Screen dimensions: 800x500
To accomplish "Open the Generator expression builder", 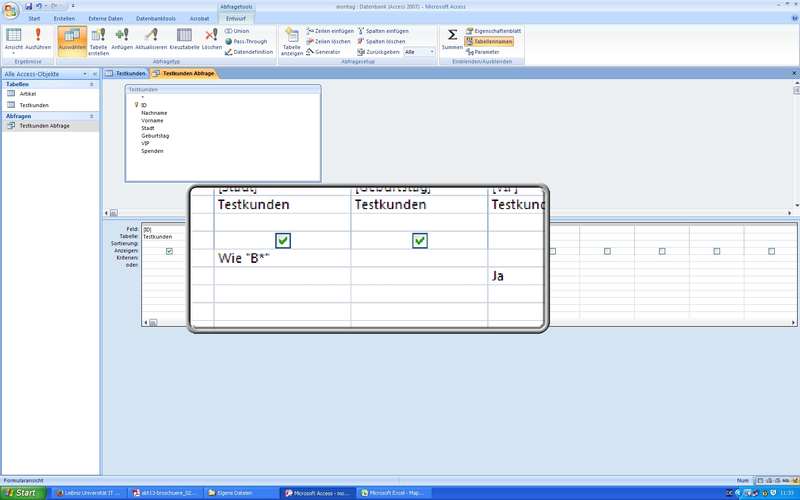I will pos(323,52).
